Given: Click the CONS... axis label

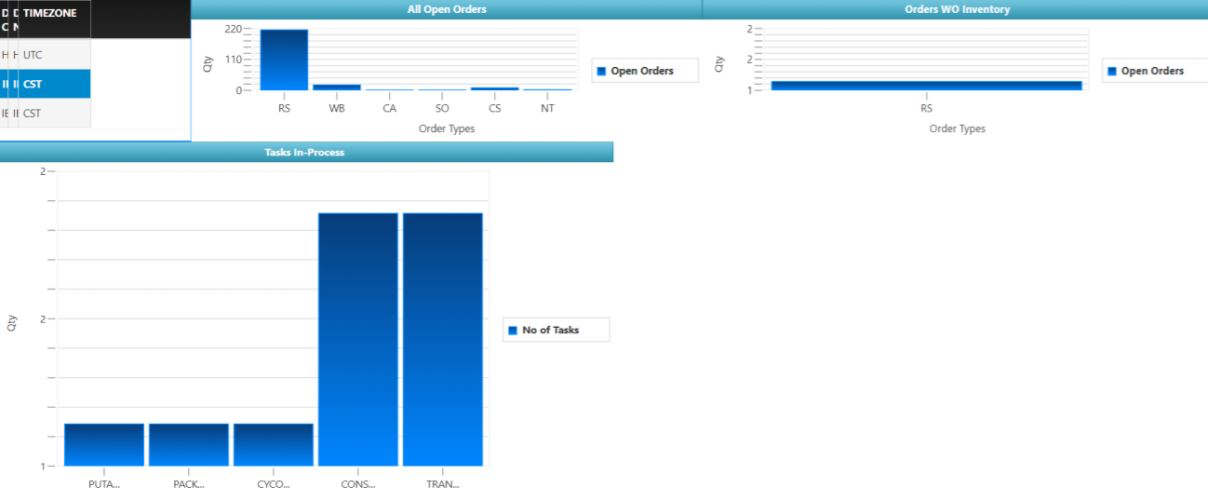Looking at the screenshot, I should pyautogui.click(x=358, y=484).
